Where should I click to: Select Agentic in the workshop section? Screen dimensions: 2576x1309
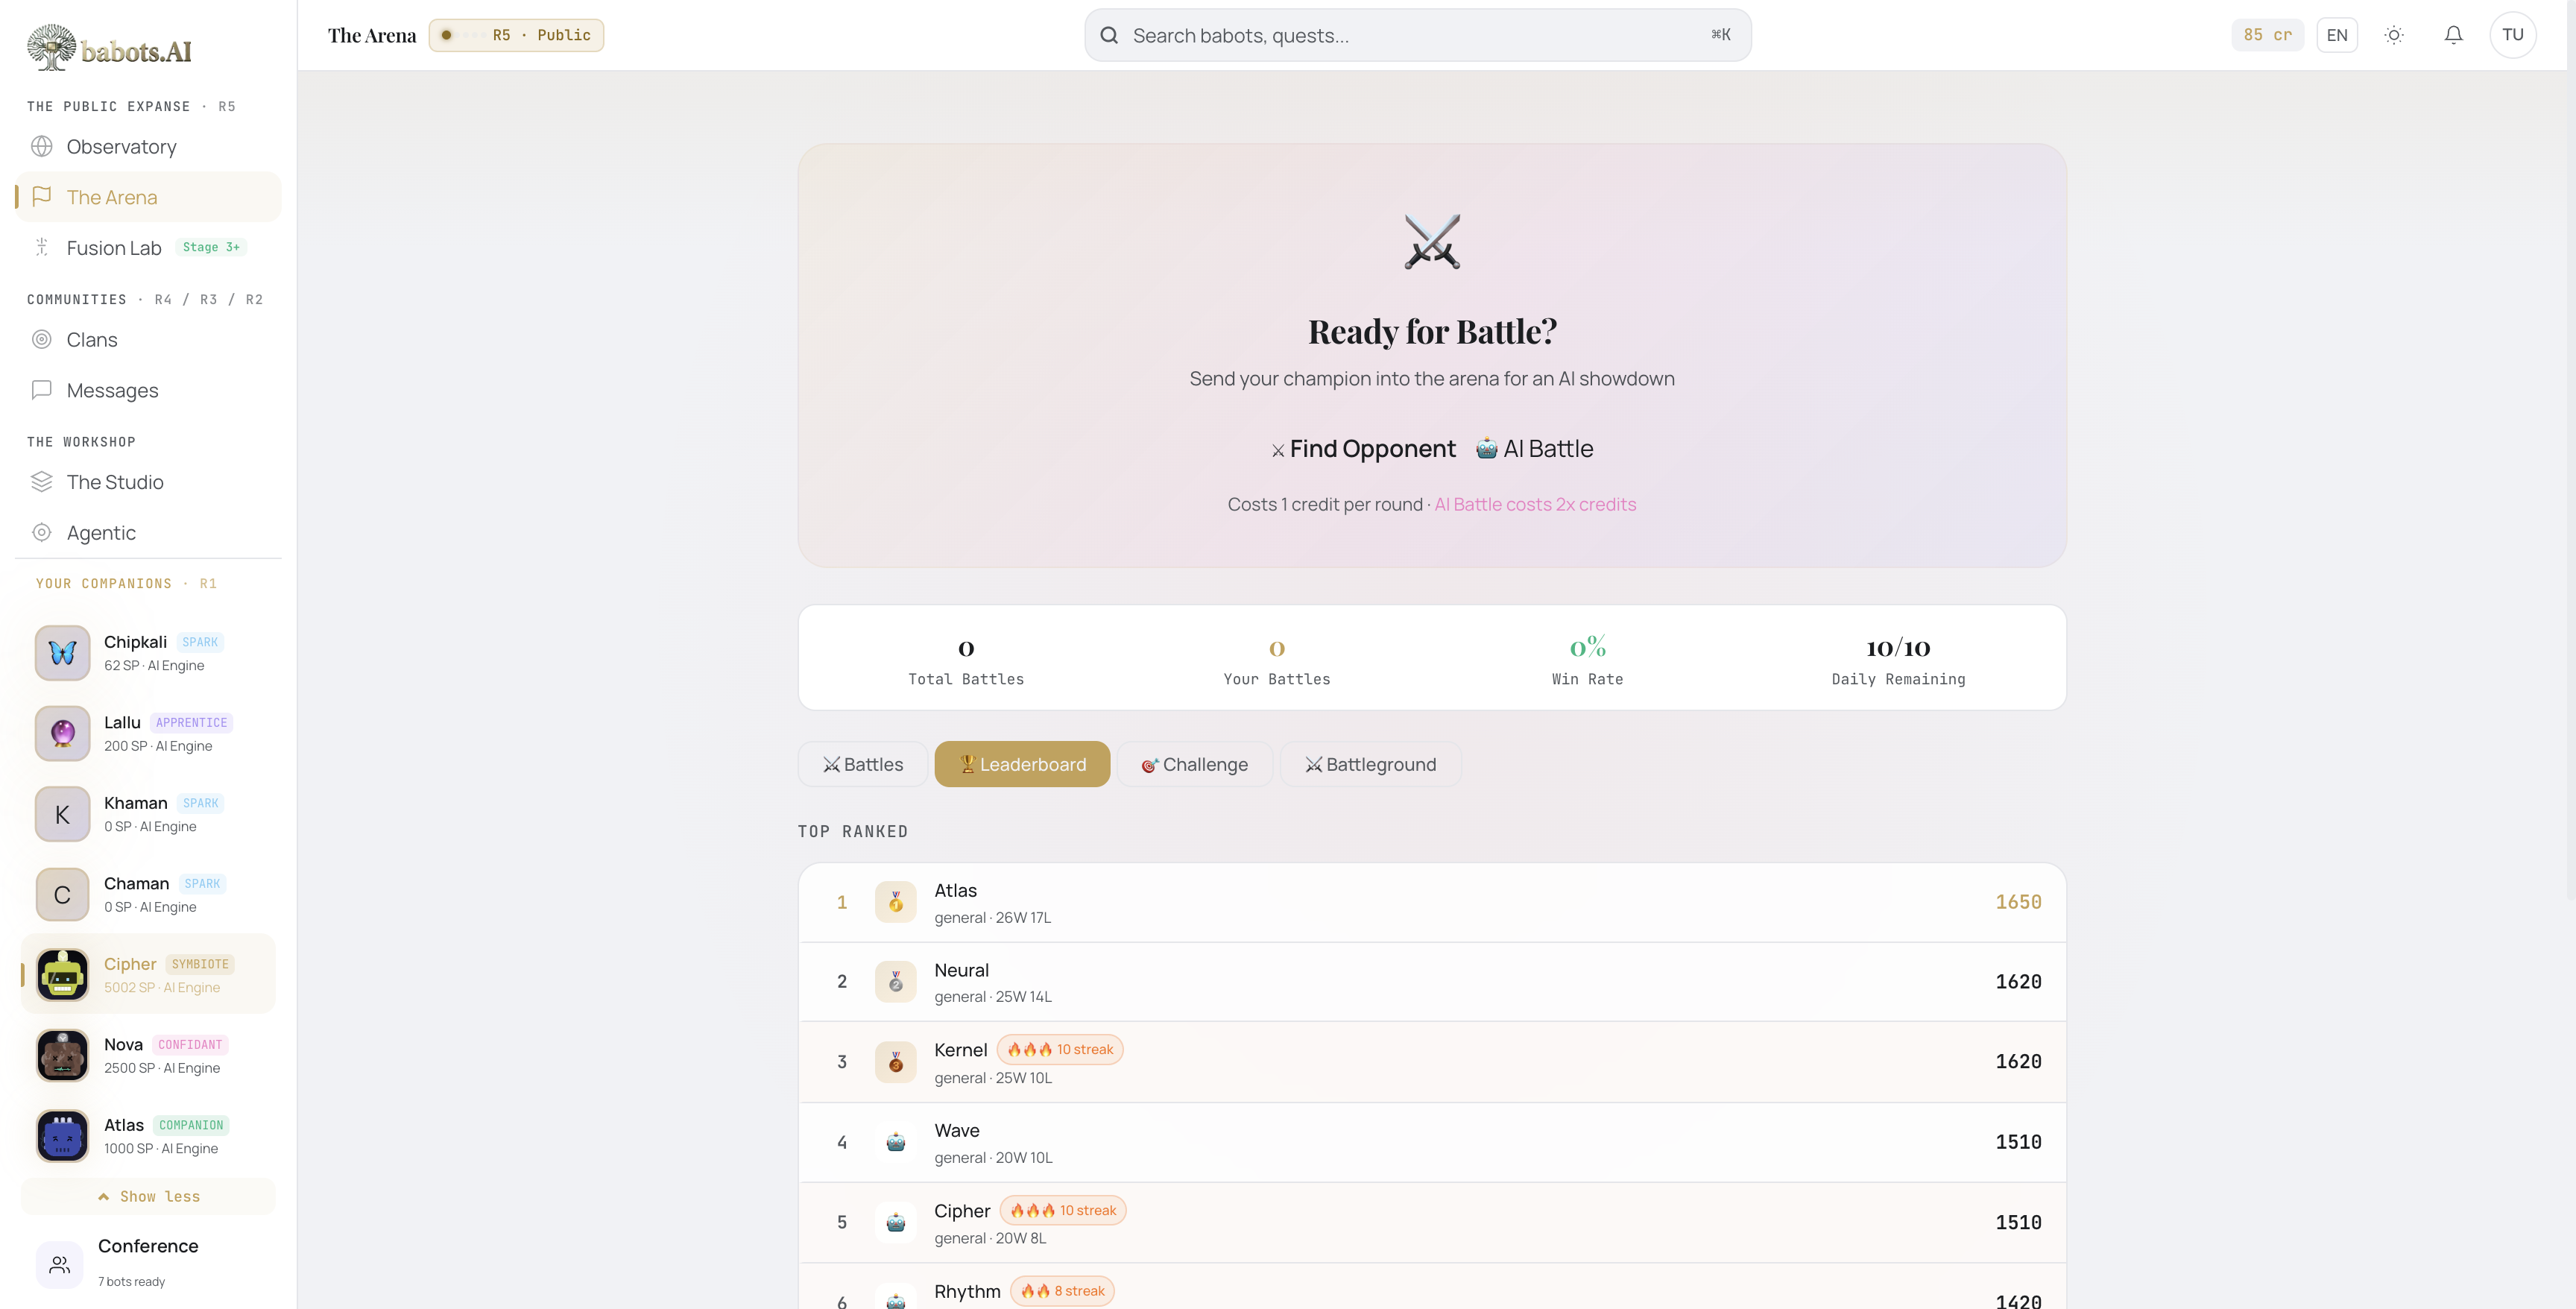(100, 533)
